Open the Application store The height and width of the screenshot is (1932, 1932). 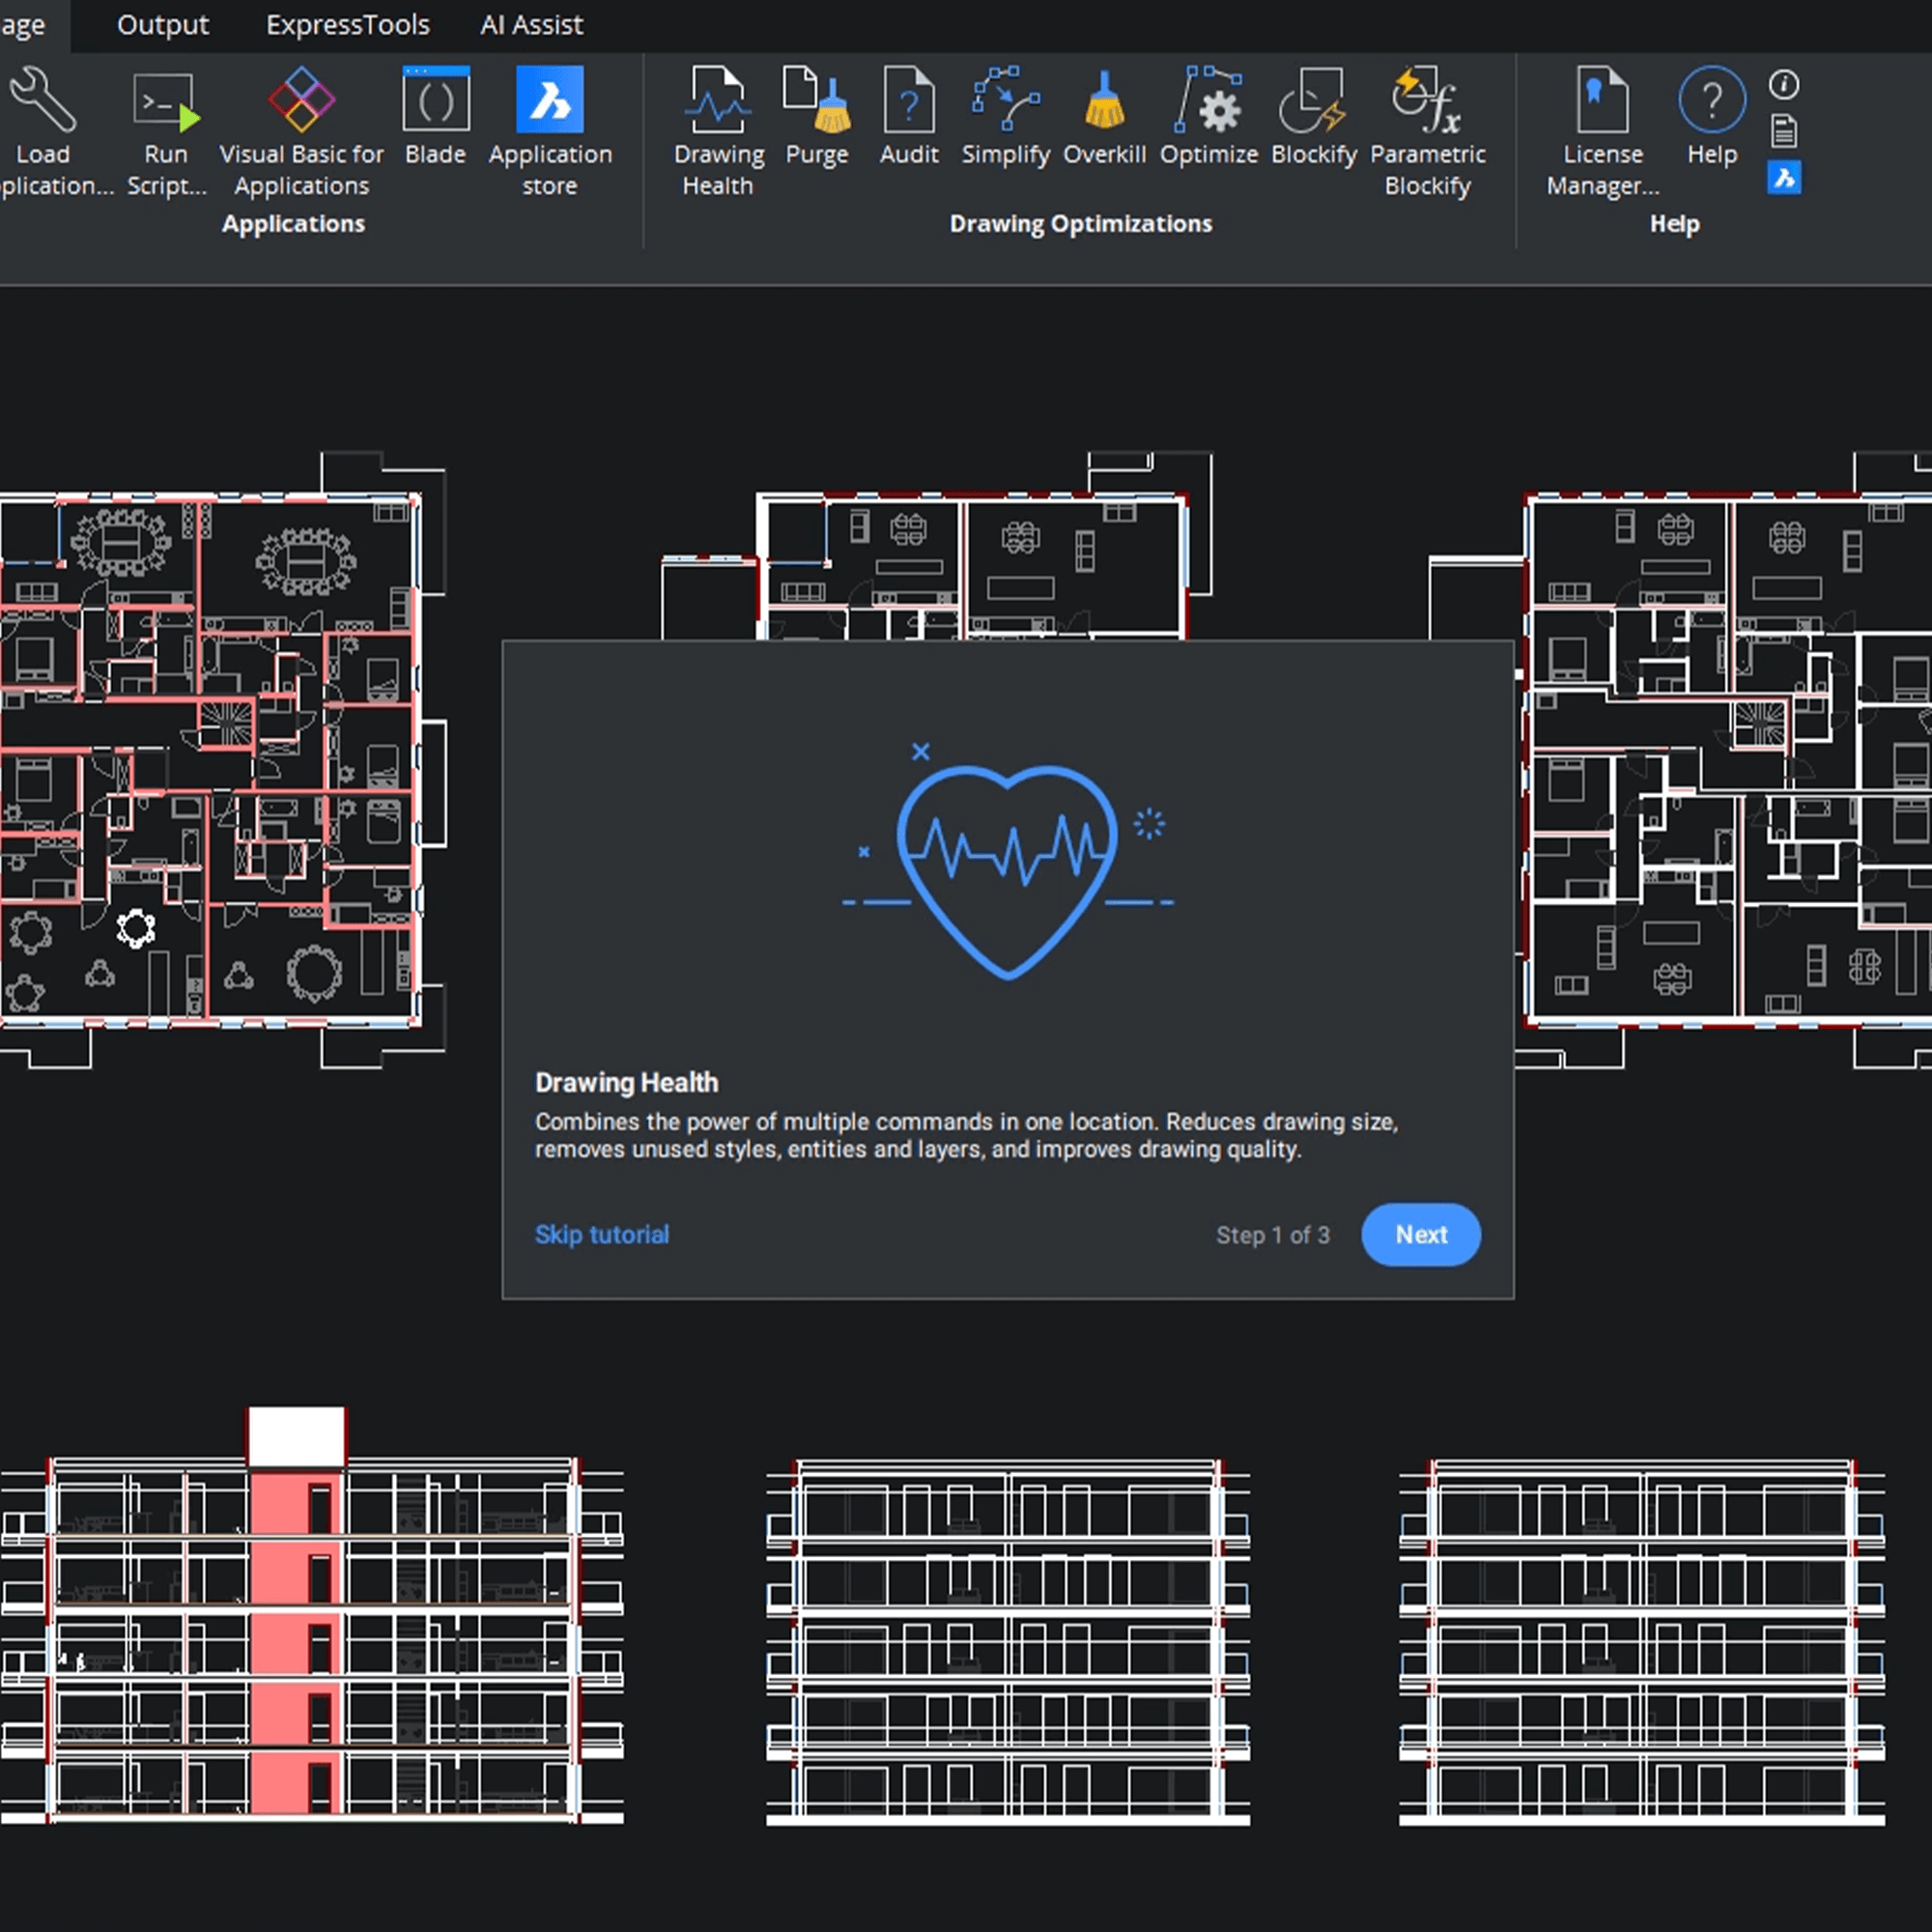[549, 130]
